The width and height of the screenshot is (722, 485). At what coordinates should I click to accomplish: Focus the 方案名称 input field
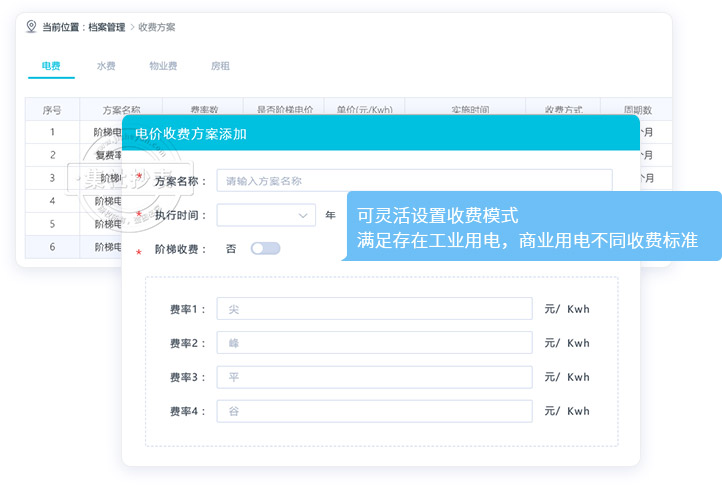click(414, 181)
